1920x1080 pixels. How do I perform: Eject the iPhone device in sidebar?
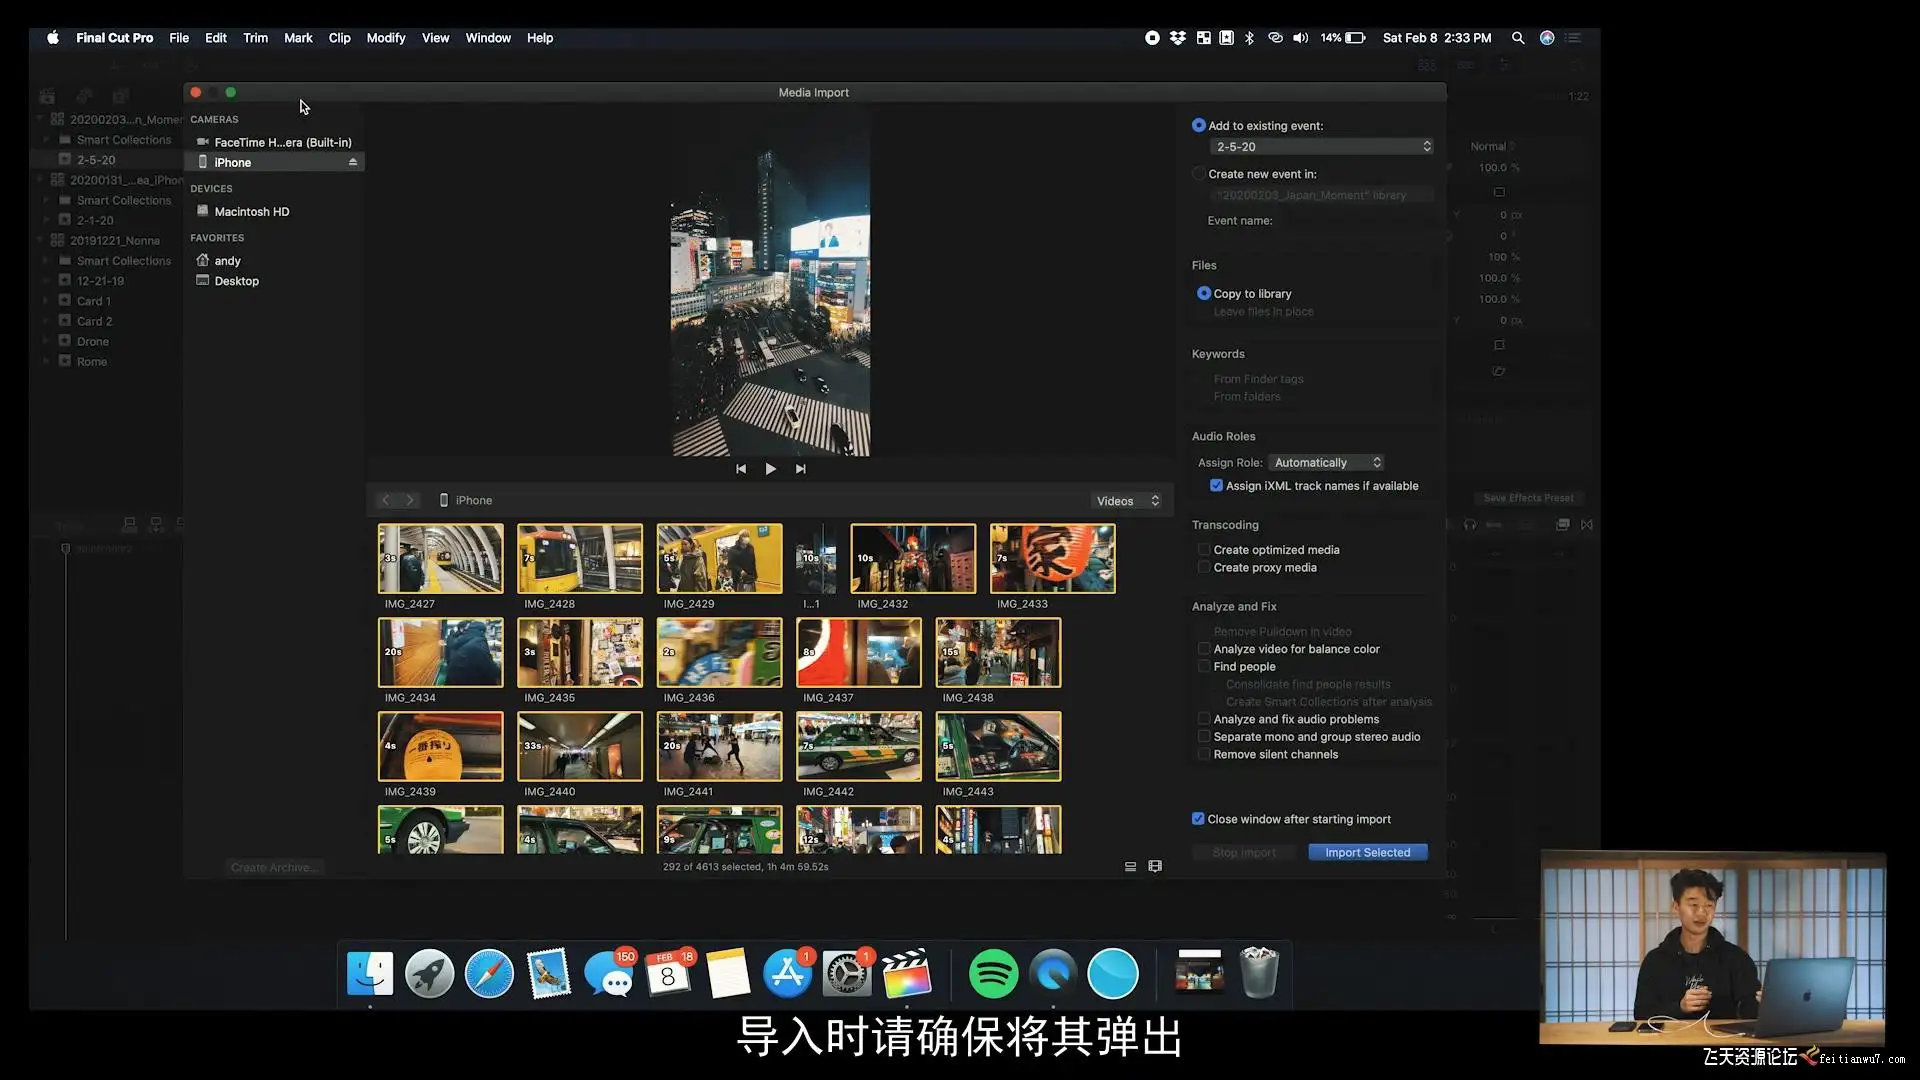(353, 162)
